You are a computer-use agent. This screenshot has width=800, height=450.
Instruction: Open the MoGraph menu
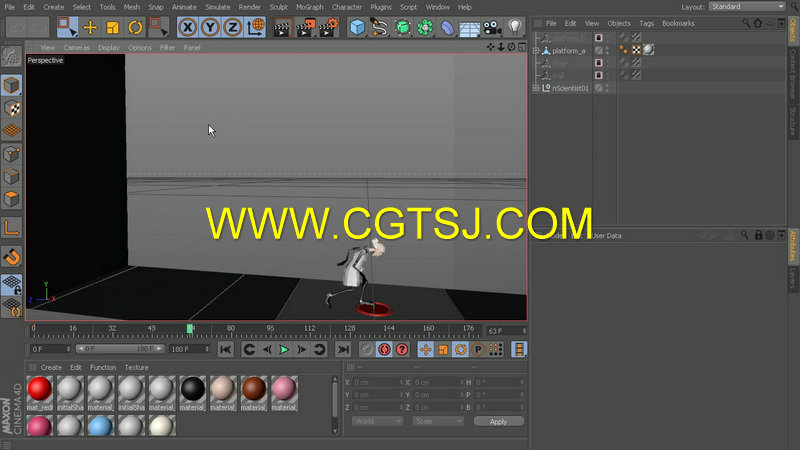(310, 7)
